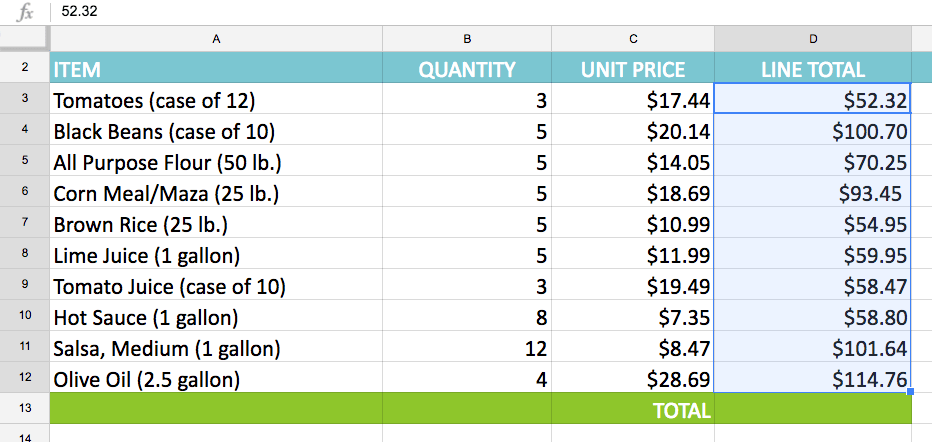The image size is (932, 442).
Task: Select row 3 header
Action: (x=24, y=100)
